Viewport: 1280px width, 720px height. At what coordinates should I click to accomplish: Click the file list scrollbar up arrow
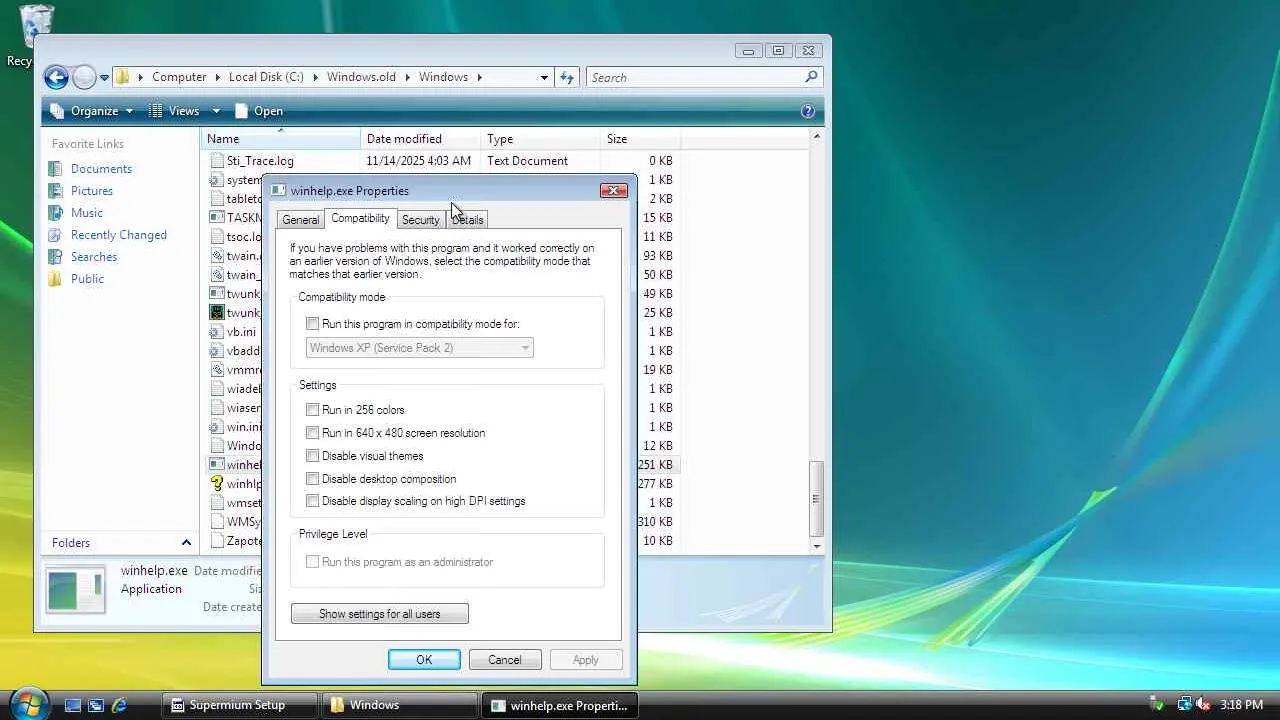816,136
